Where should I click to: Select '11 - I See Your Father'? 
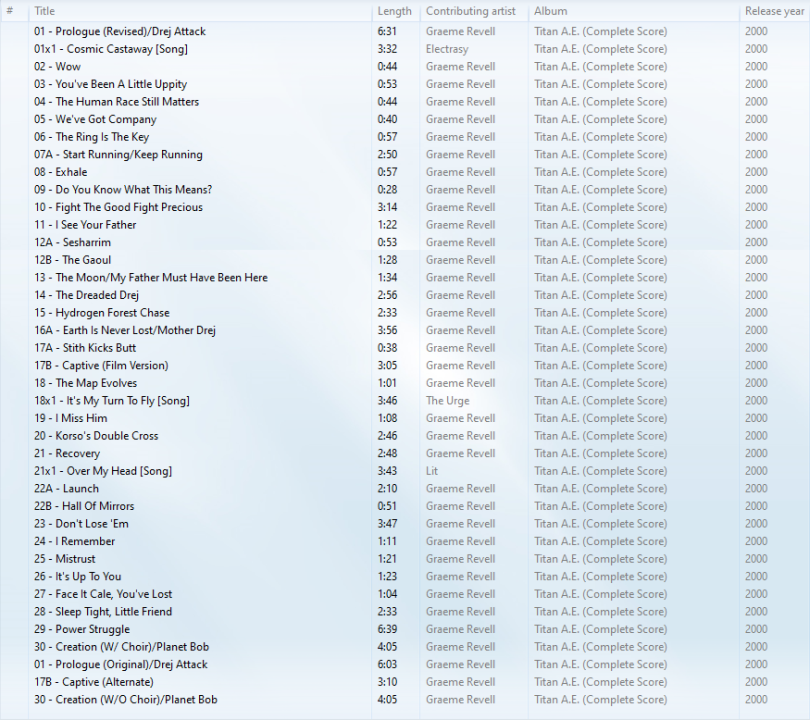click(x=85, y=225)
